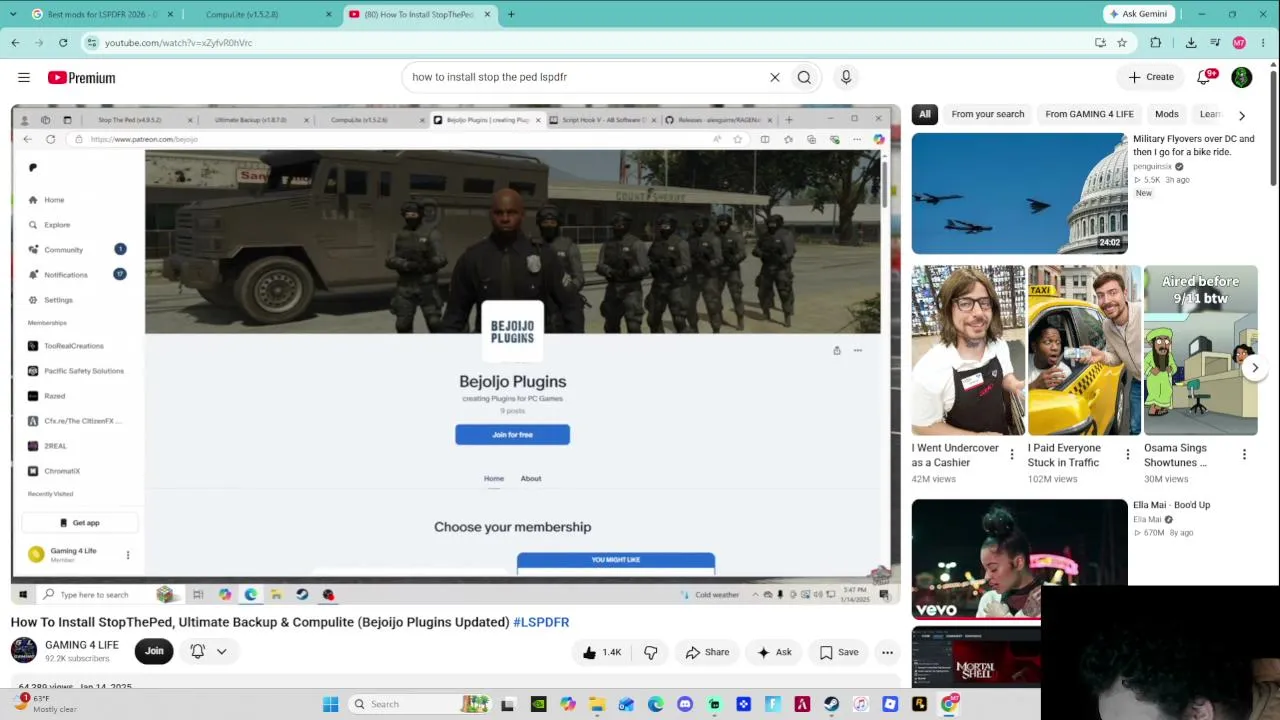The height and width of the screenshot is (720, 1280).
Task: Open Windows Start menu
Action: tap(330, 704)
